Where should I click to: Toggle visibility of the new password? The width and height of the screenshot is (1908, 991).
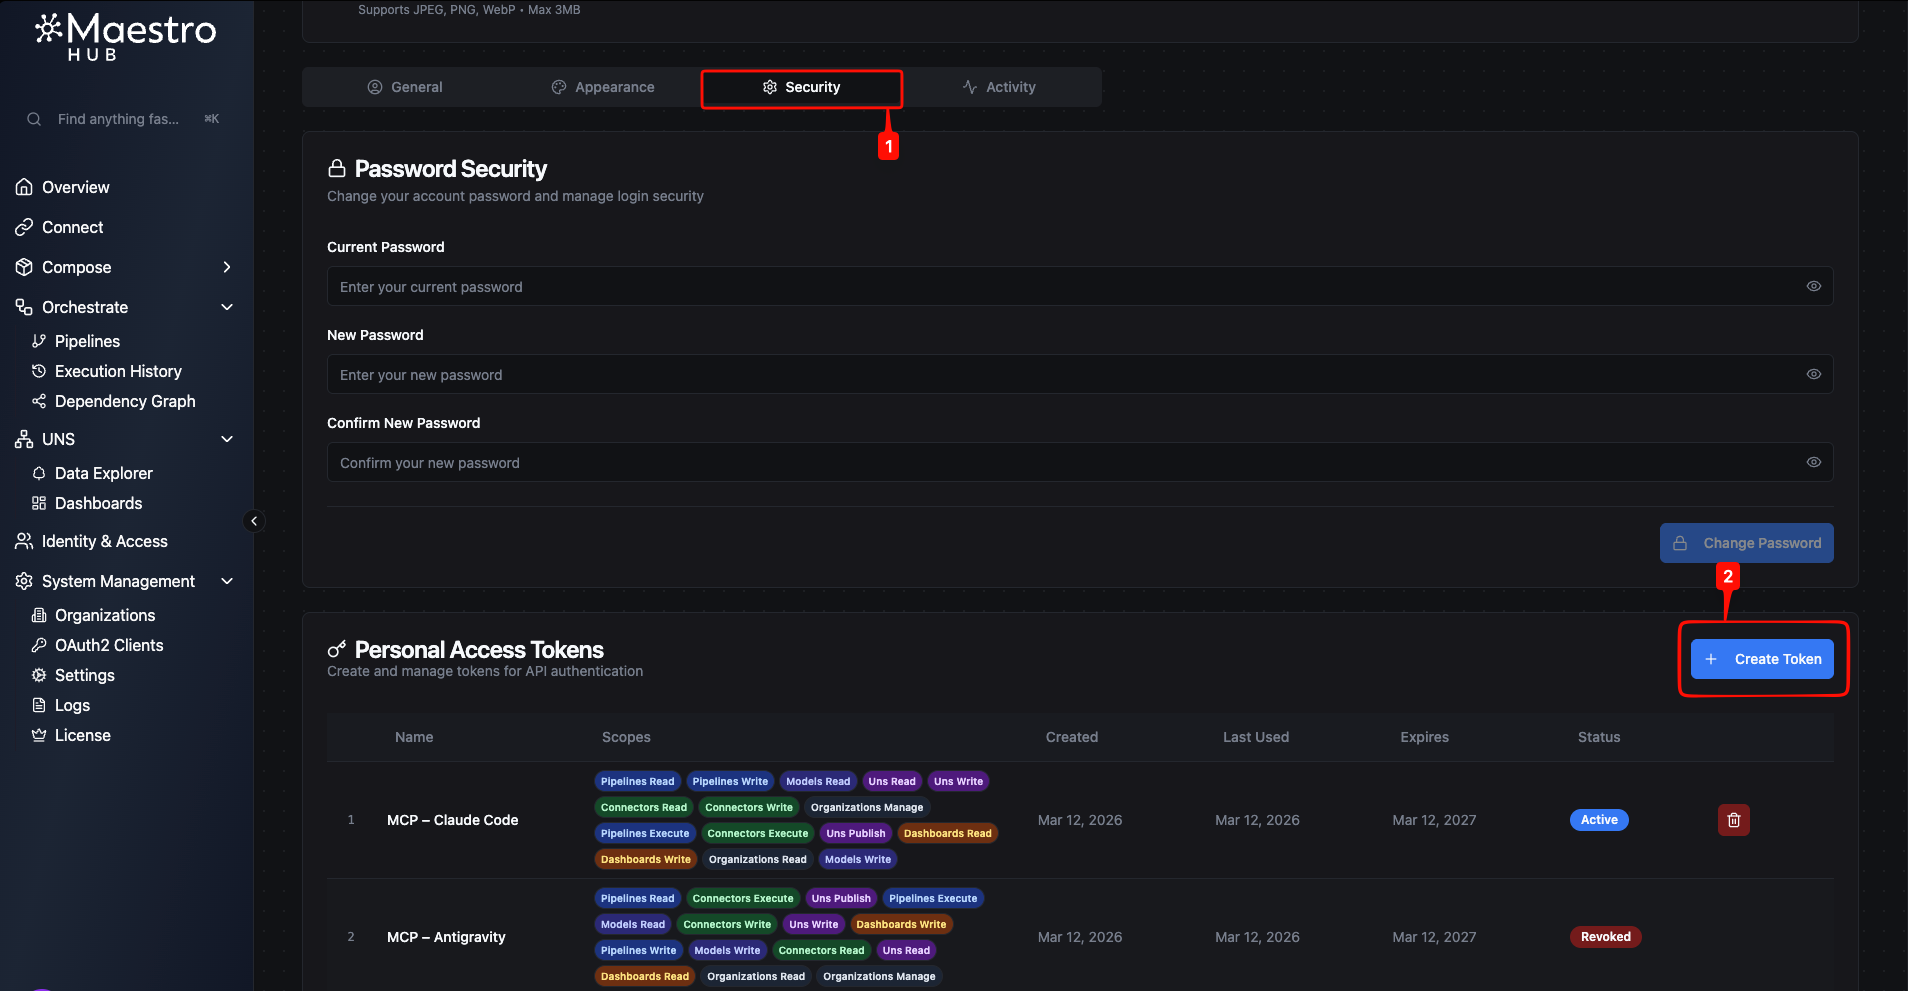click(1813, 374)
